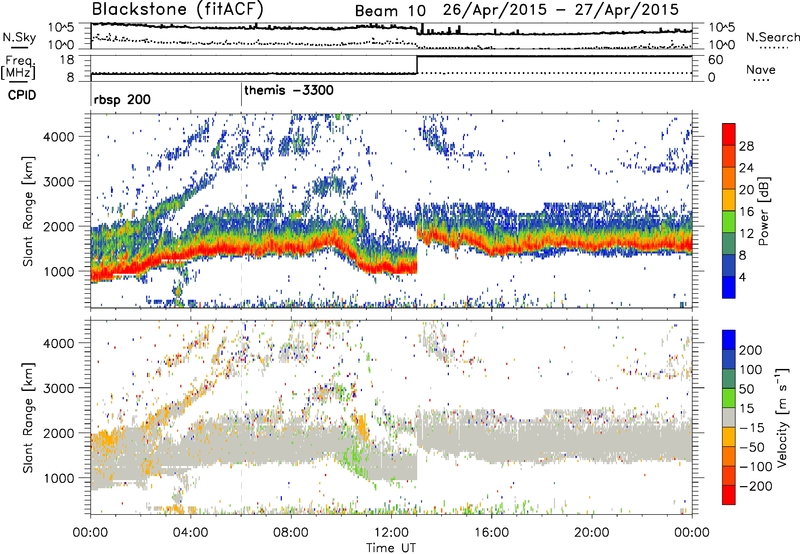This screenshot has height=554, width=800.
Task: Click the 'Slant Range [km]' label of the velocity panel
Action: click(28, 417)
